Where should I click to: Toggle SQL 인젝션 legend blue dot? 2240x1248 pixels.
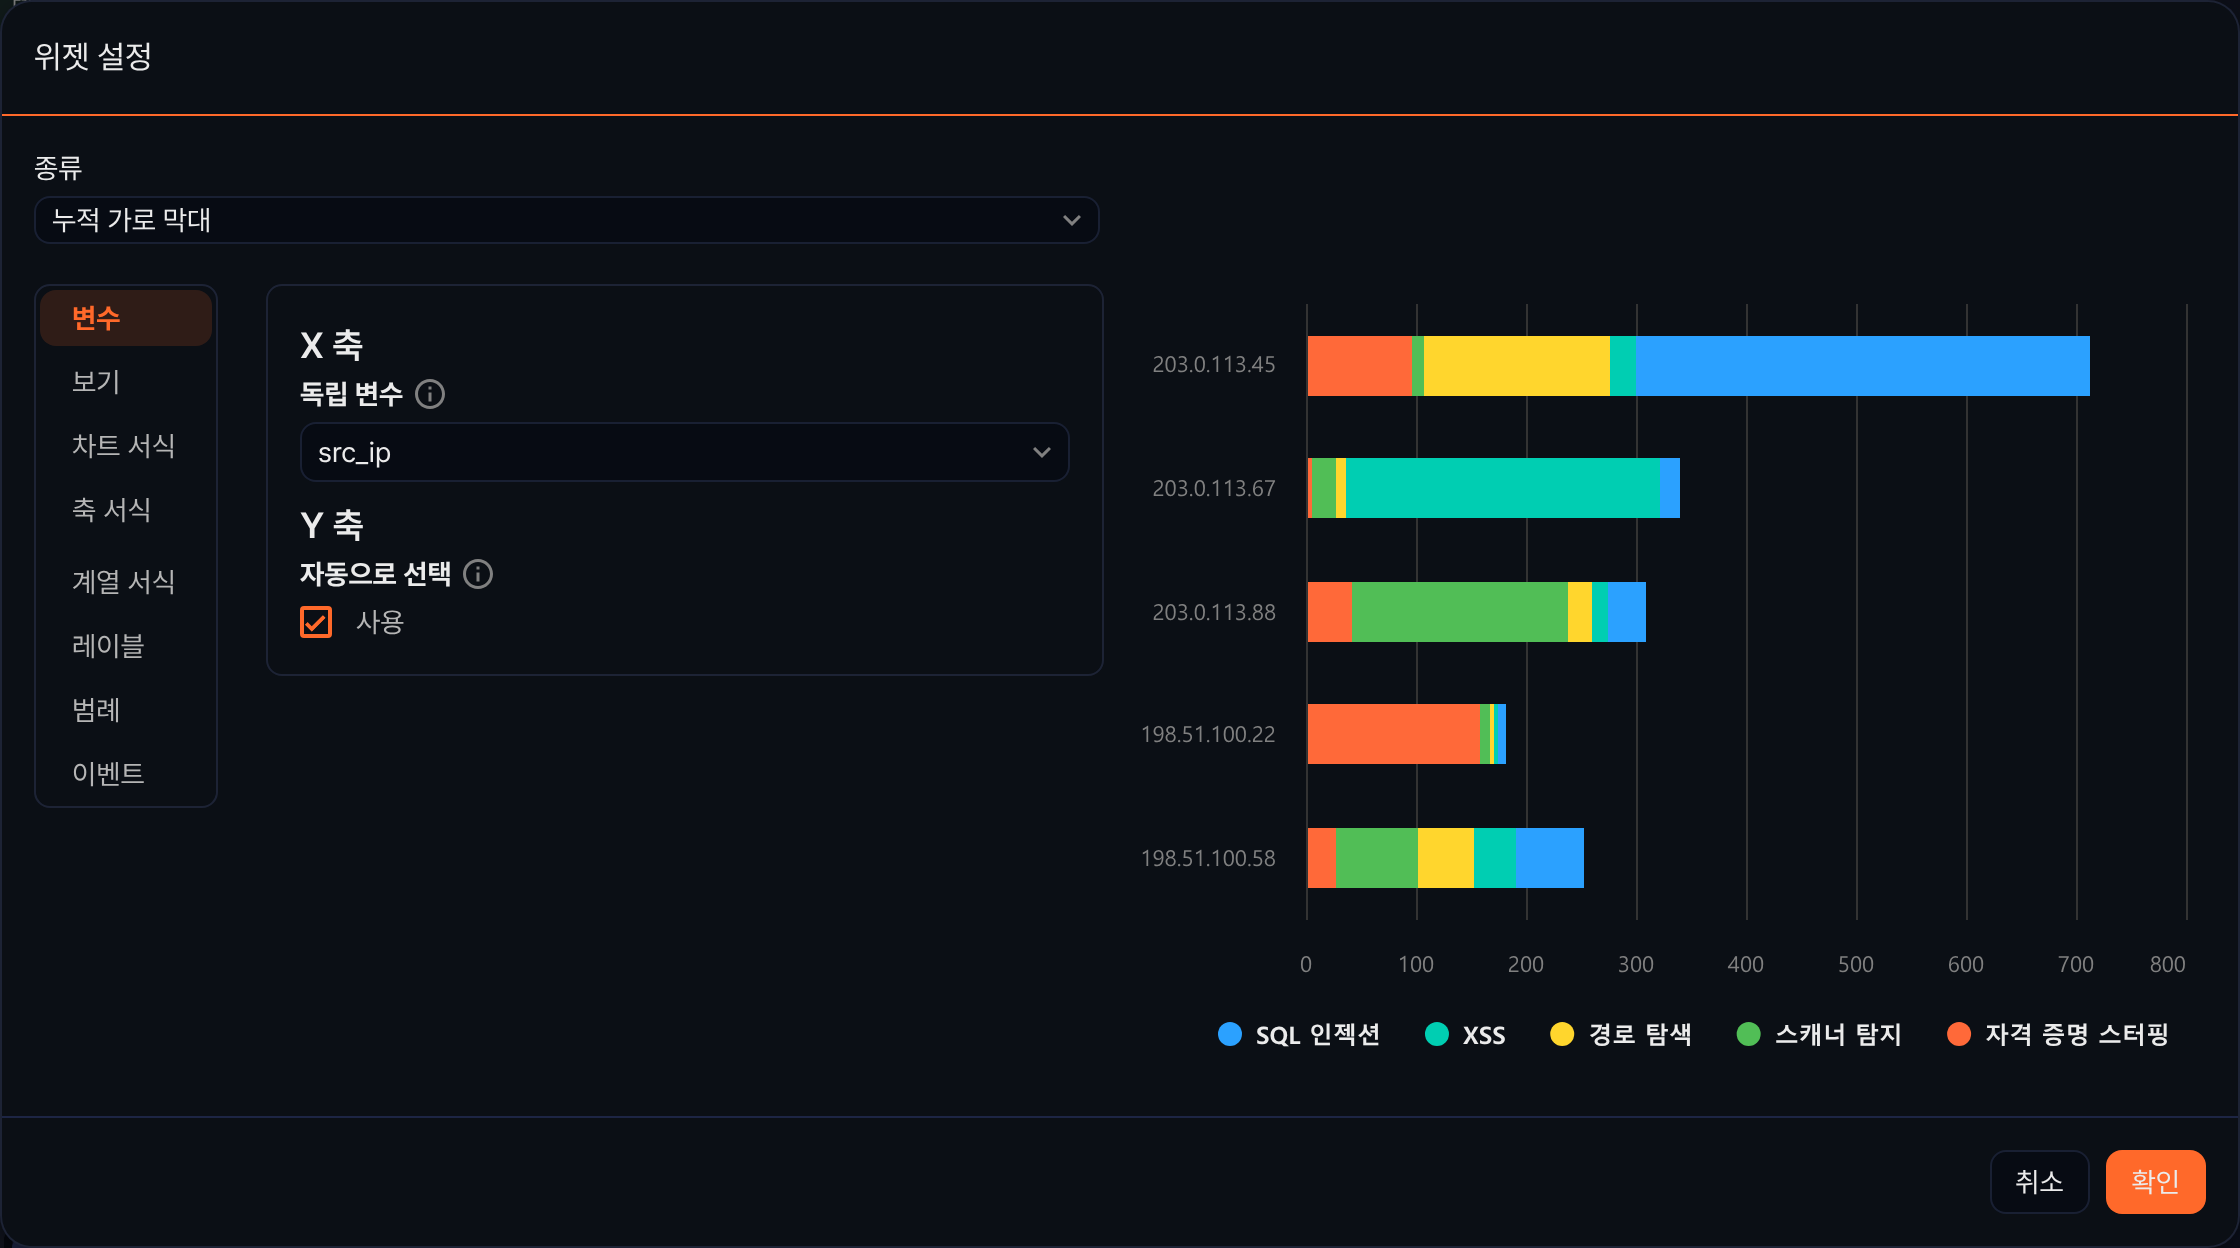click(x=1230, y=1034)
